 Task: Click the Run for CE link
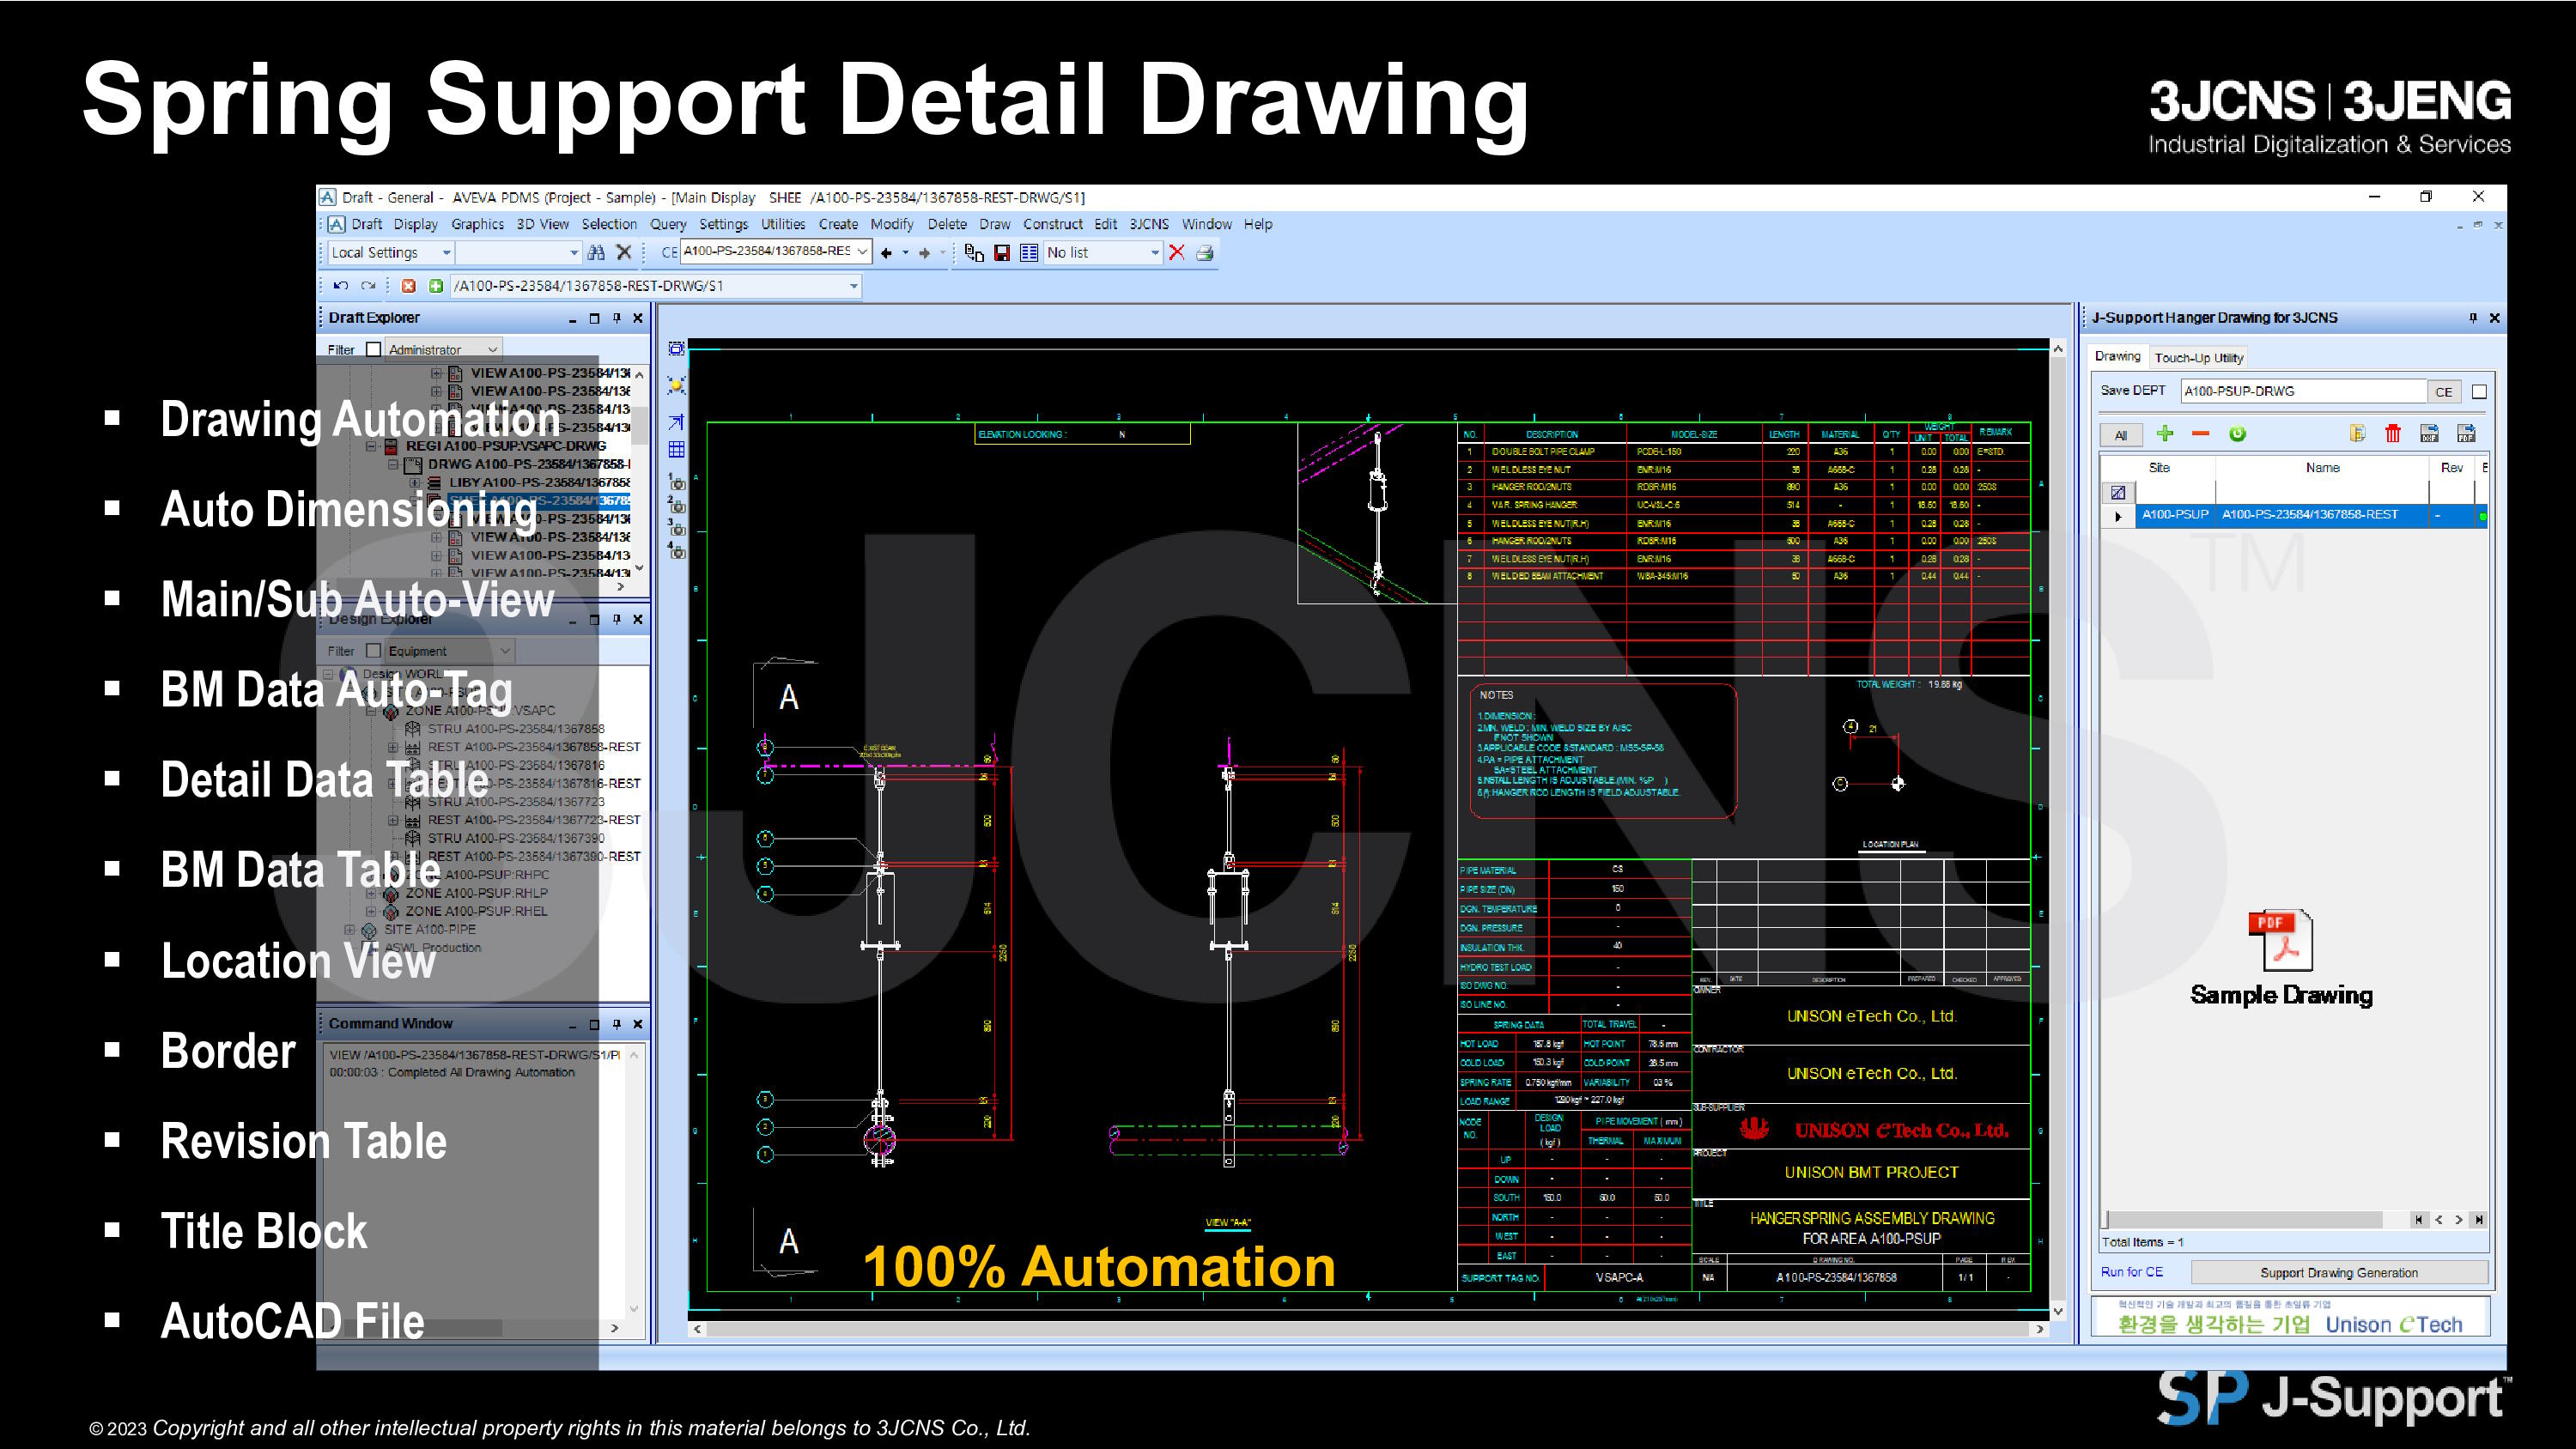[x=2131, y=1272]
